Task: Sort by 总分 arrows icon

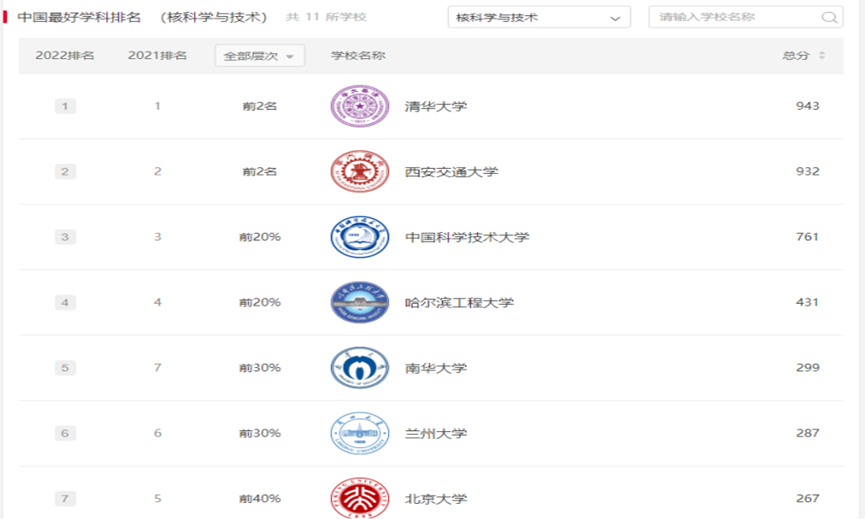Action: [x=822, y=55]
